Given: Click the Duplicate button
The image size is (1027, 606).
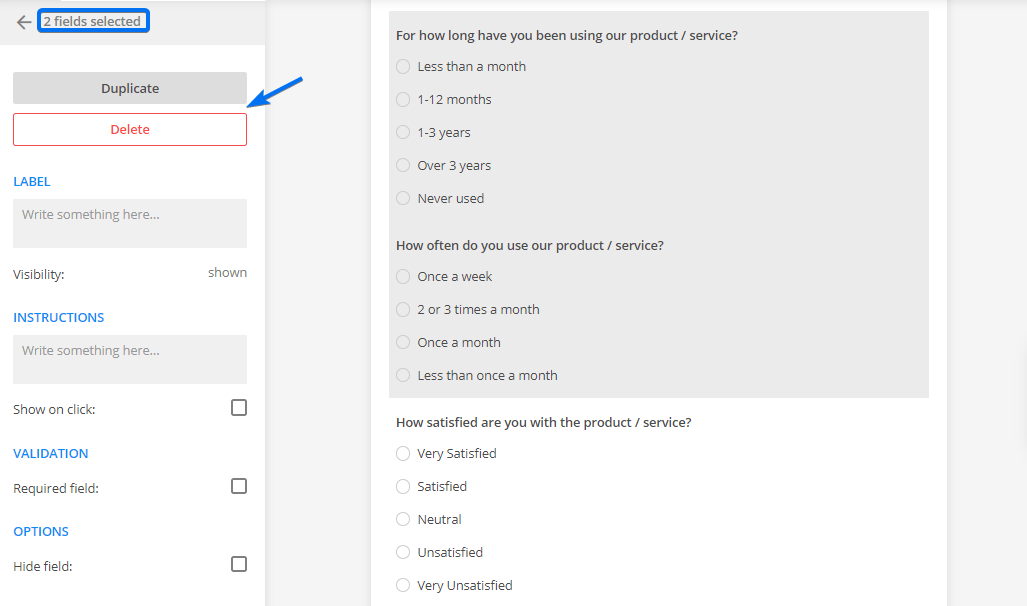Looking at the screenshot, I should tap(130, 88).
